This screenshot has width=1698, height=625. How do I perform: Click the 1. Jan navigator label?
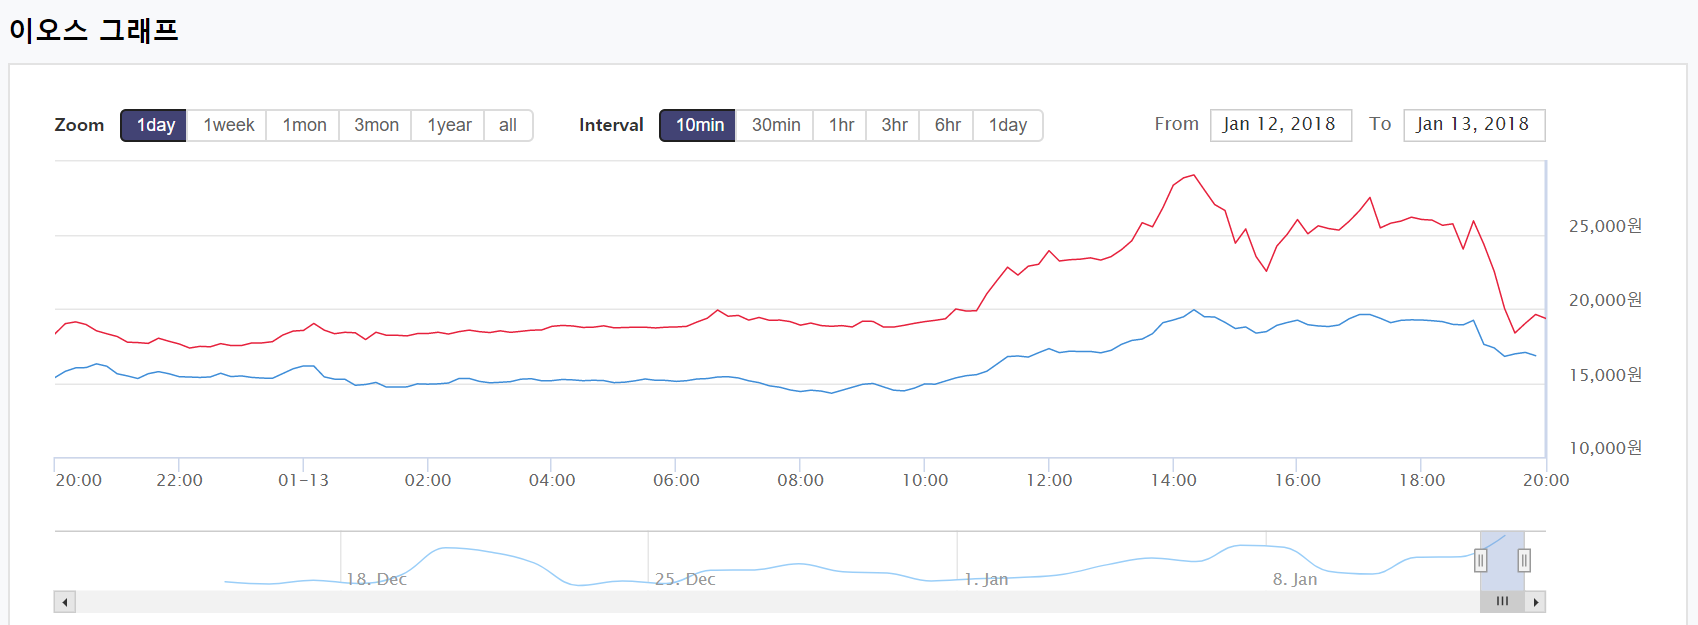tap(986, 579)
